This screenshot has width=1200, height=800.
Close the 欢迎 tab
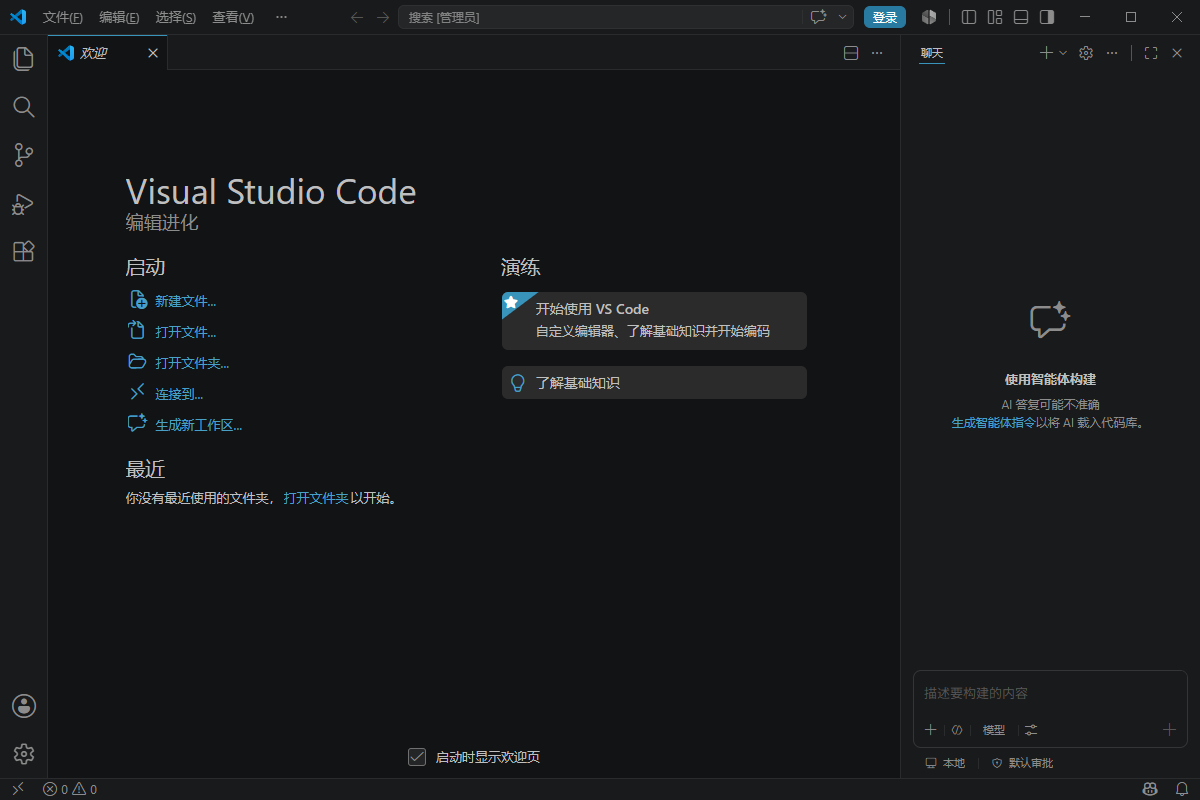[x=153, y=53]
